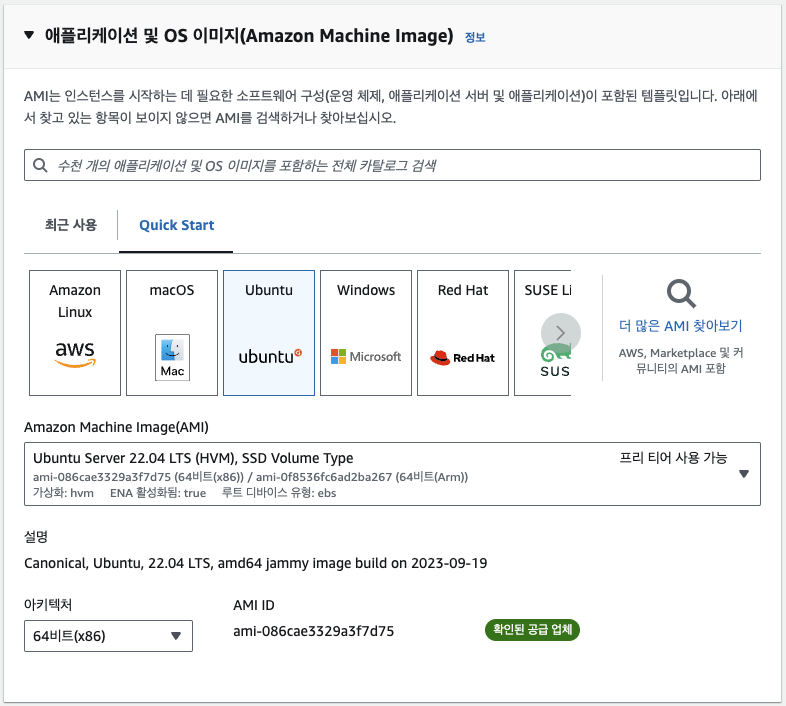Click the 가상화: hvm text

coord(63,493)
